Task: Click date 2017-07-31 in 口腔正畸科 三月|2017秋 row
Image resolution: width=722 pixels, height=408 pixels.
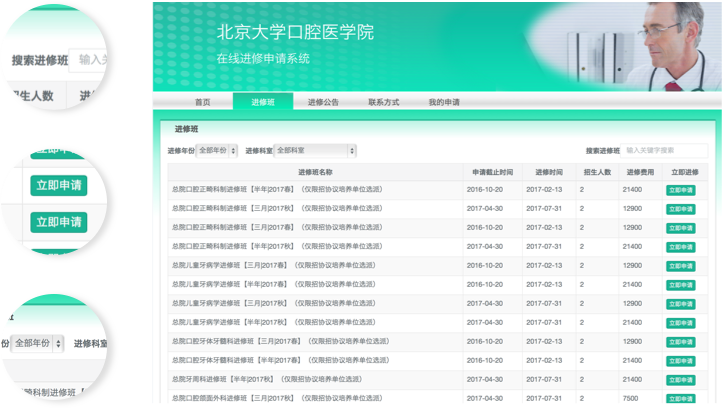Action: [544, 209]
